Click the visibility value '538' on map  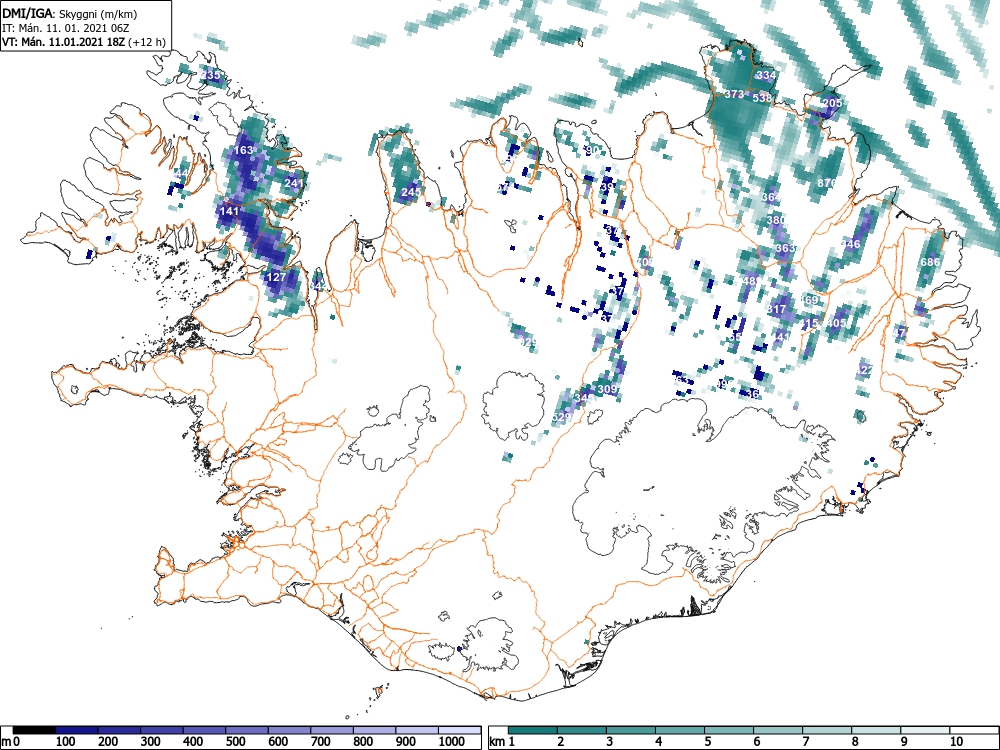pyautogui.click(x=762, y=98)
